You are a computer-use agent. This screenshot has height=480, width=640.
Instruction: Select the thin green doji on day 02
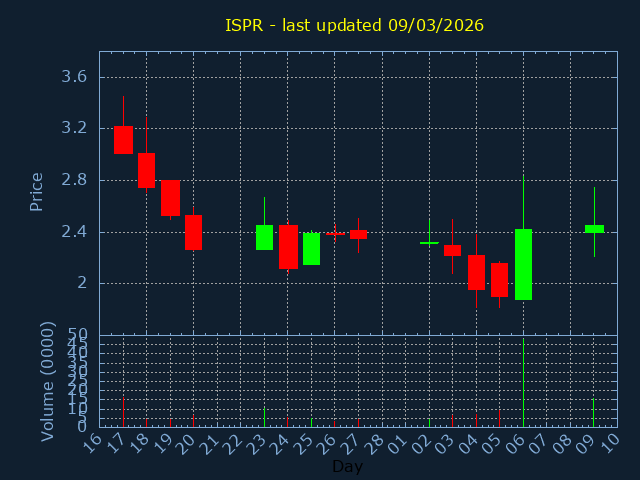click(429, 243)
